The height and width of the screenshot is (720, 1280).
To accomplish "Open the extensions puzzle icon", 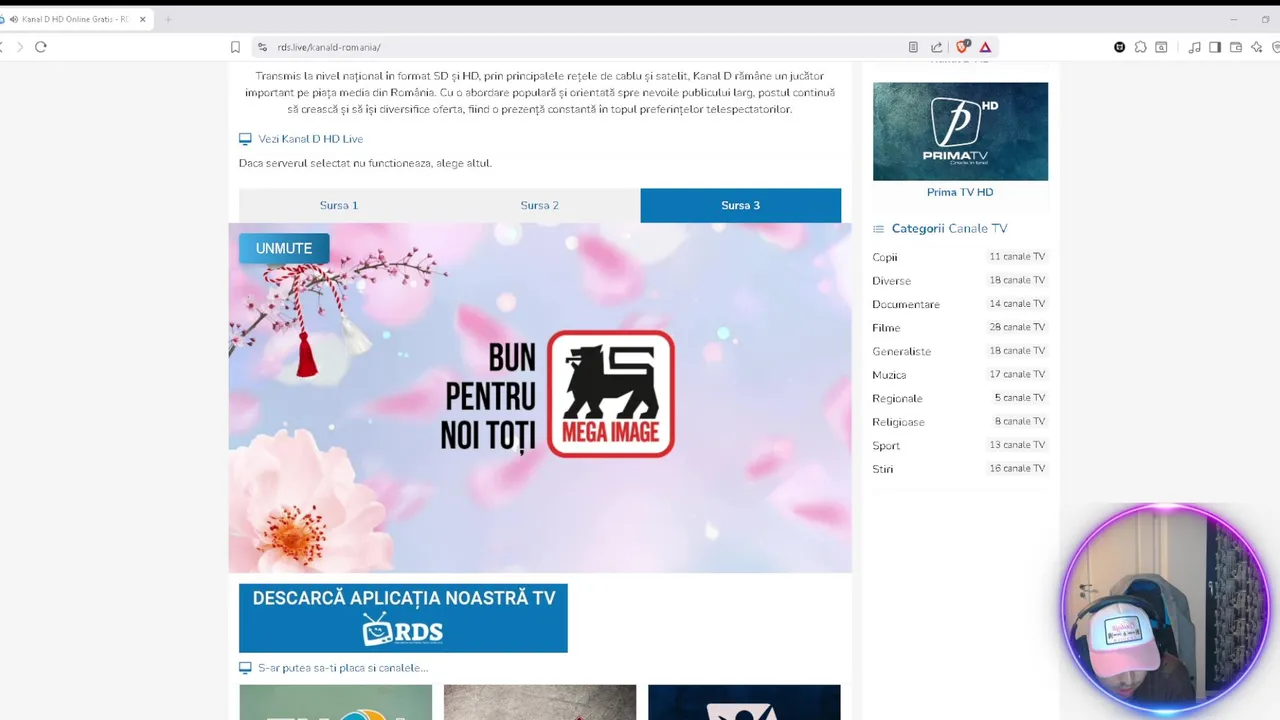I will 1140,47.
